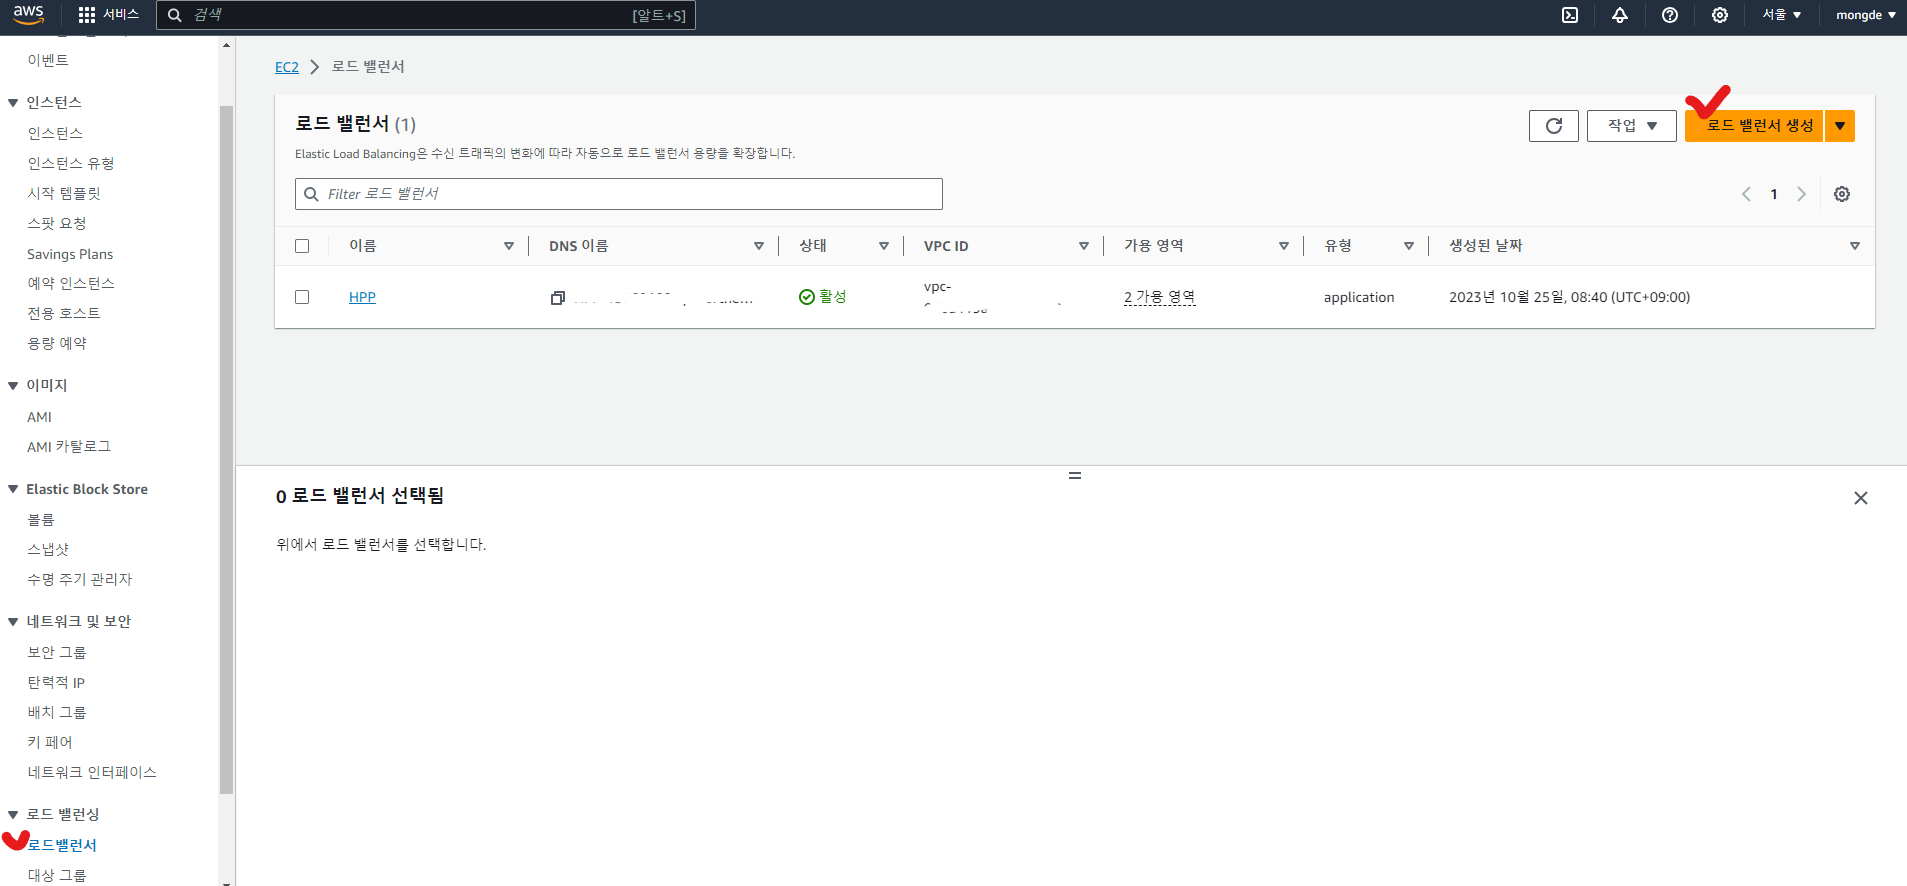The width and height of the screenshot is (1907, 886).
Task: Open 탄력적 IP in the sidebar
Action: tap(56, 682)
